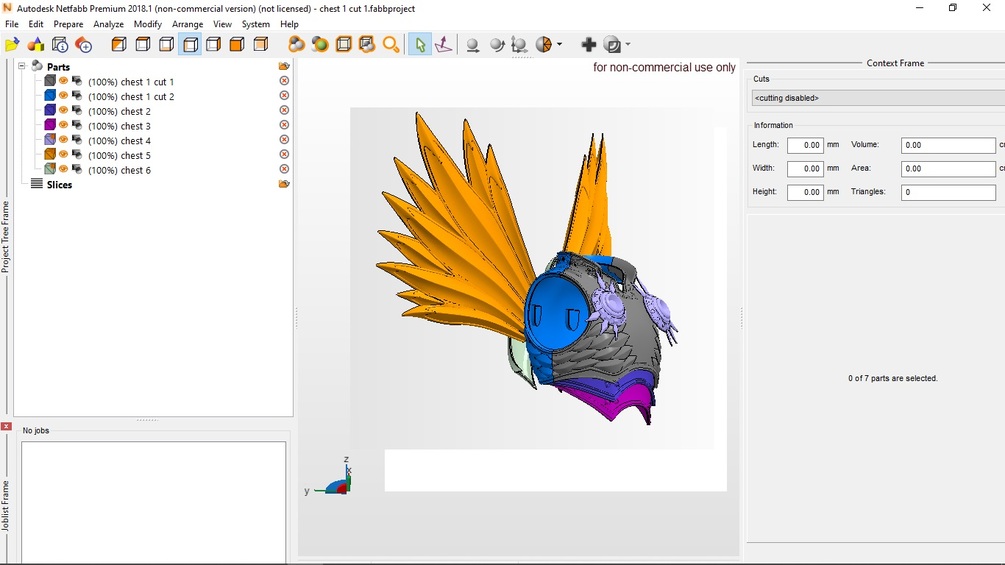Click zoom to platform cube-in-ring icon

click(344, 45)
